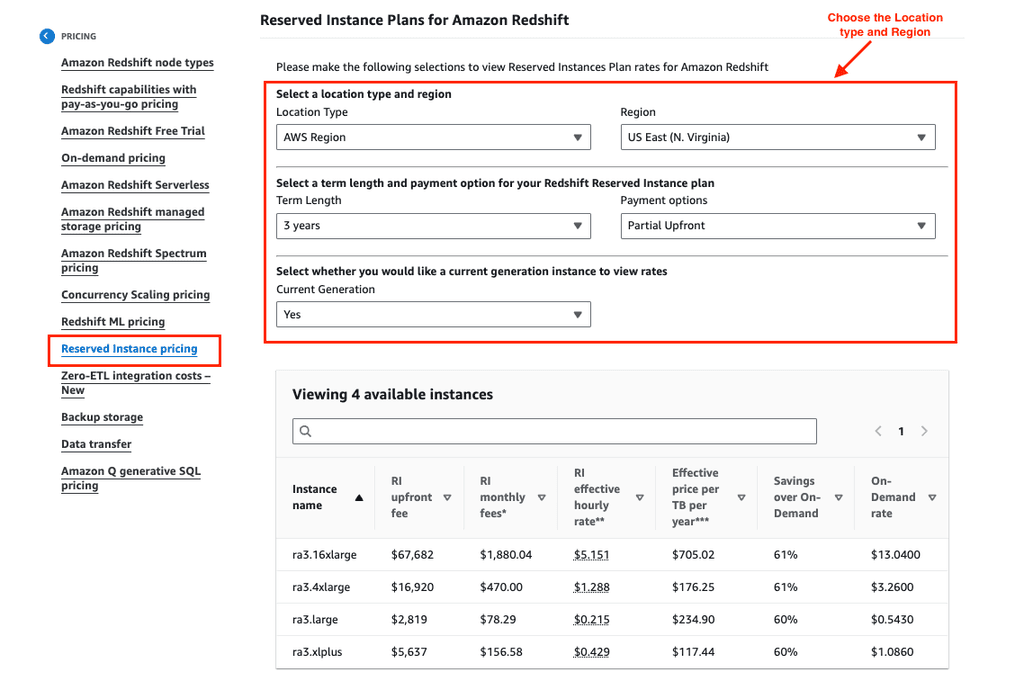Open the Region dropdown

(x=778, y=137)
